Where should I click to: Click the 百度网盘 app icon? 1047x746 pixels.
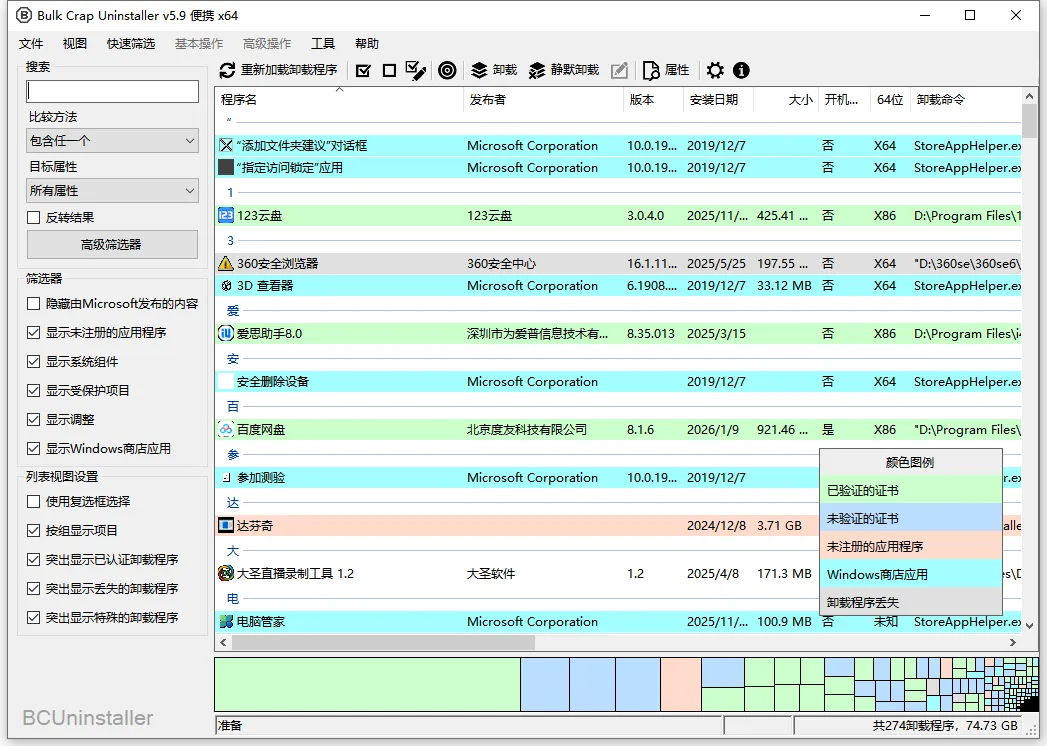226,429
